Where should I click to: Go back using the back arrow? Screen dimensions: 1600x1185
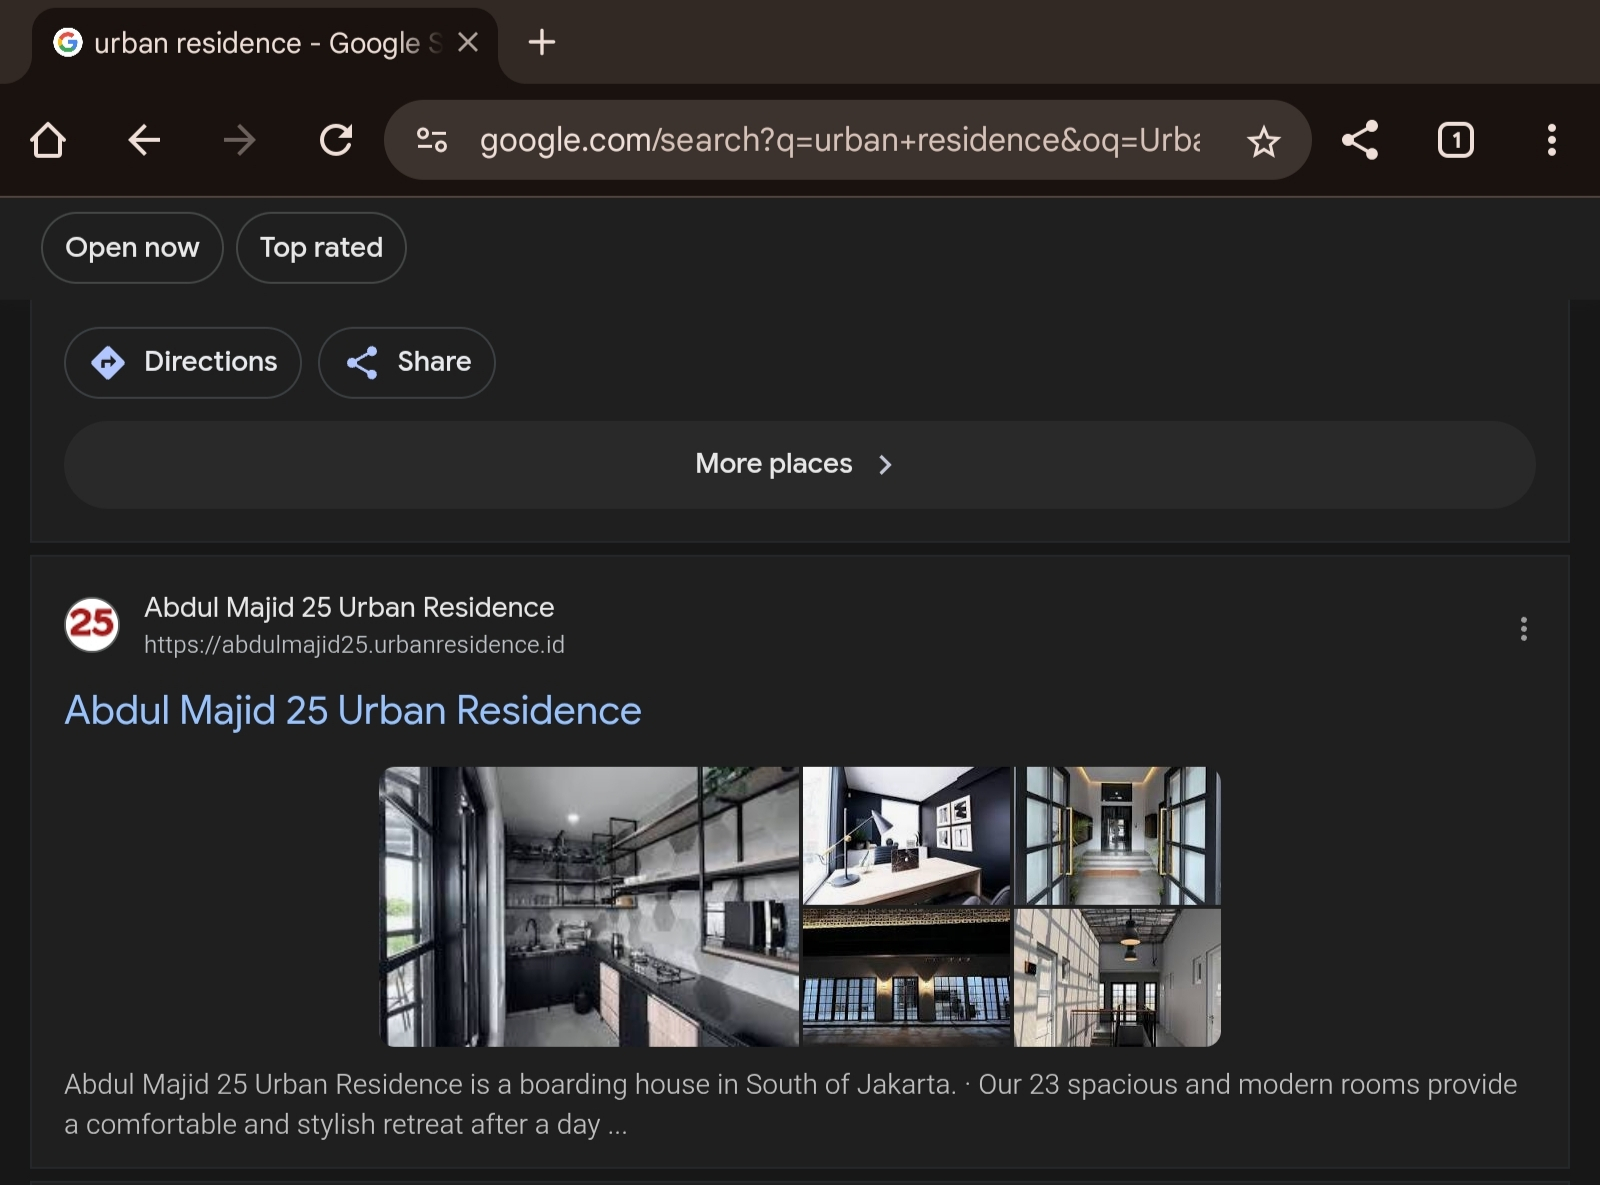coord(144,140)
